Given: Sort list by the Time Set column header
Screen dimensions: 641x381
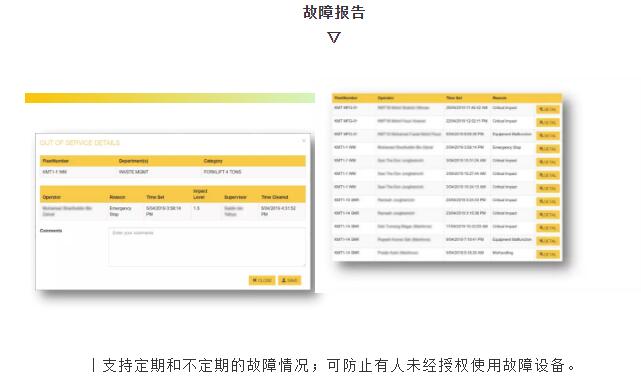Looking at the screenshot, I should [x=454, y=98].
